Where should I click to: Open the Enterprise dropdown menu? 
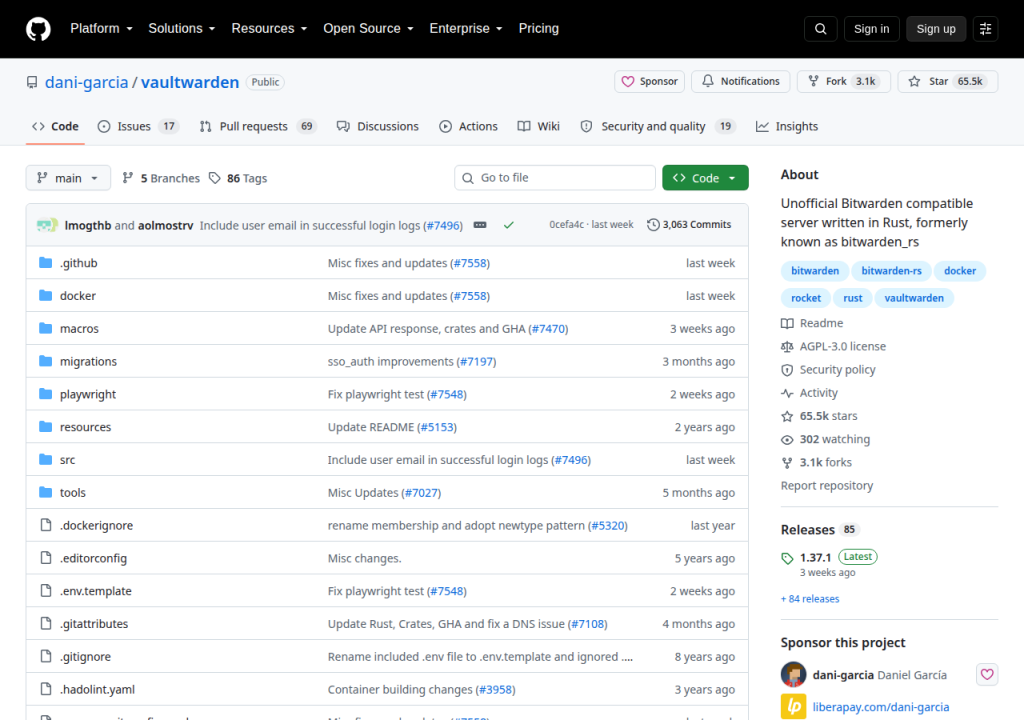[x=466, y=29]
